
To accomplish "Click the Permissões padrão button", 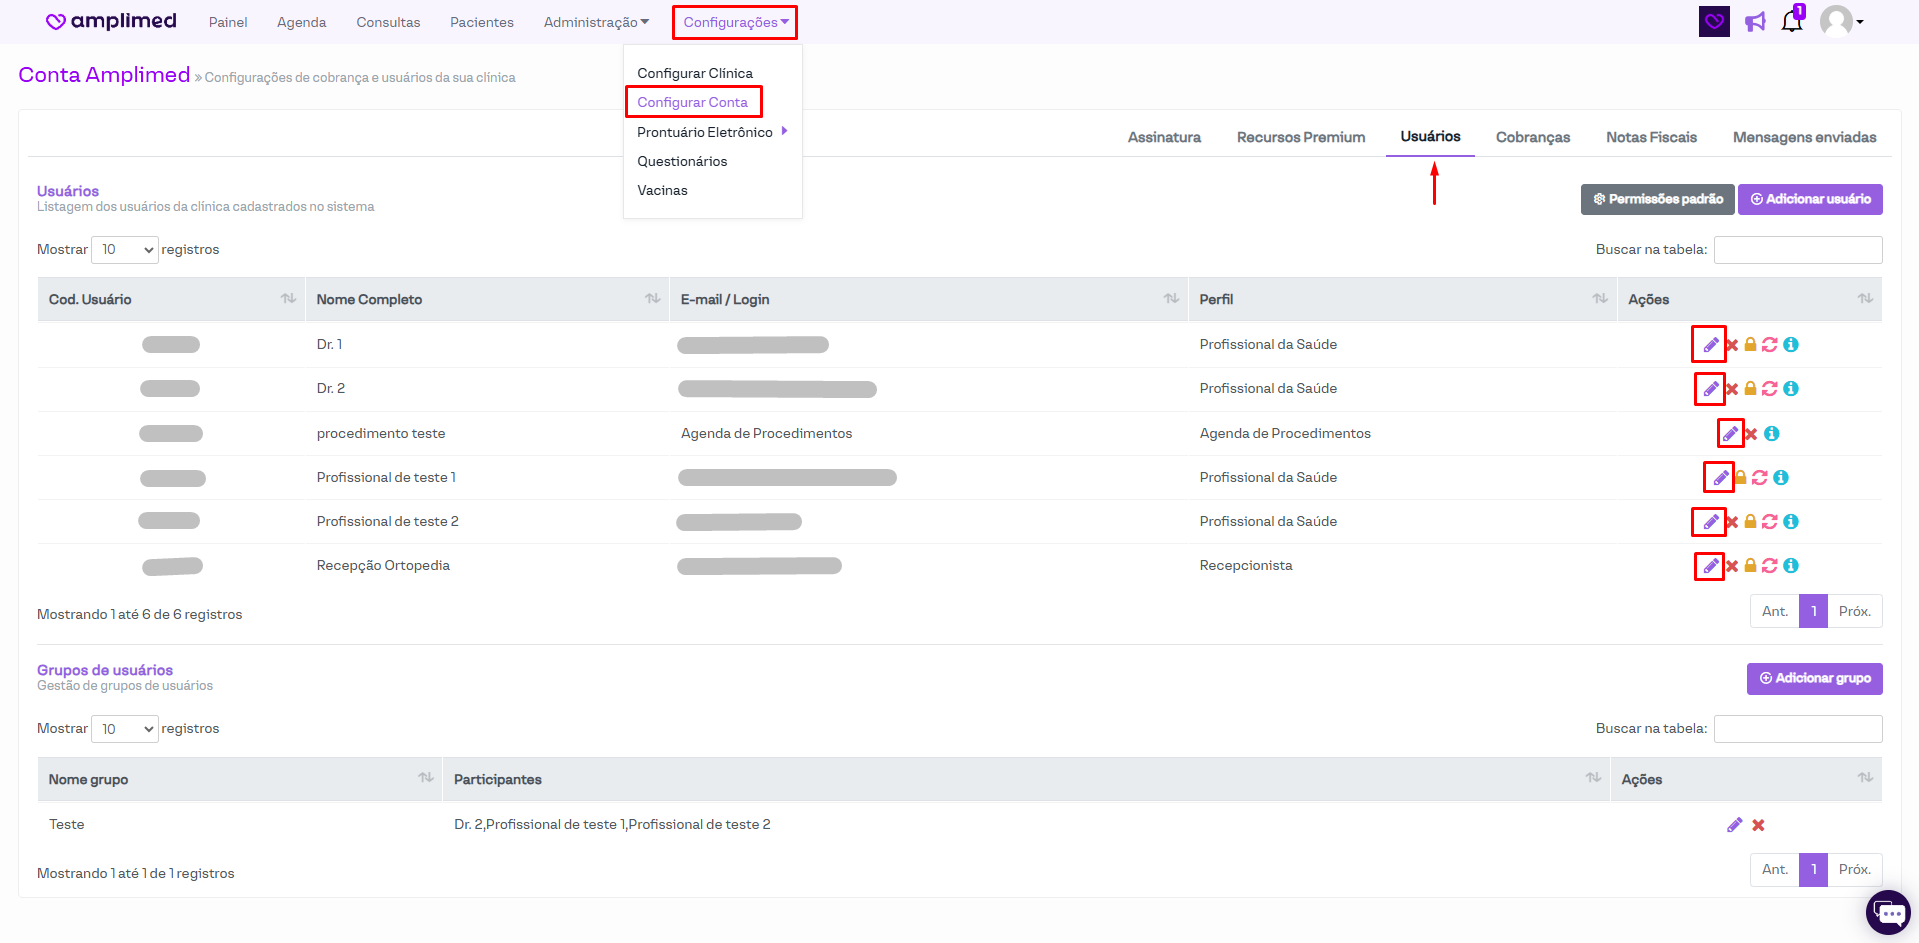I will point(1657,199).
